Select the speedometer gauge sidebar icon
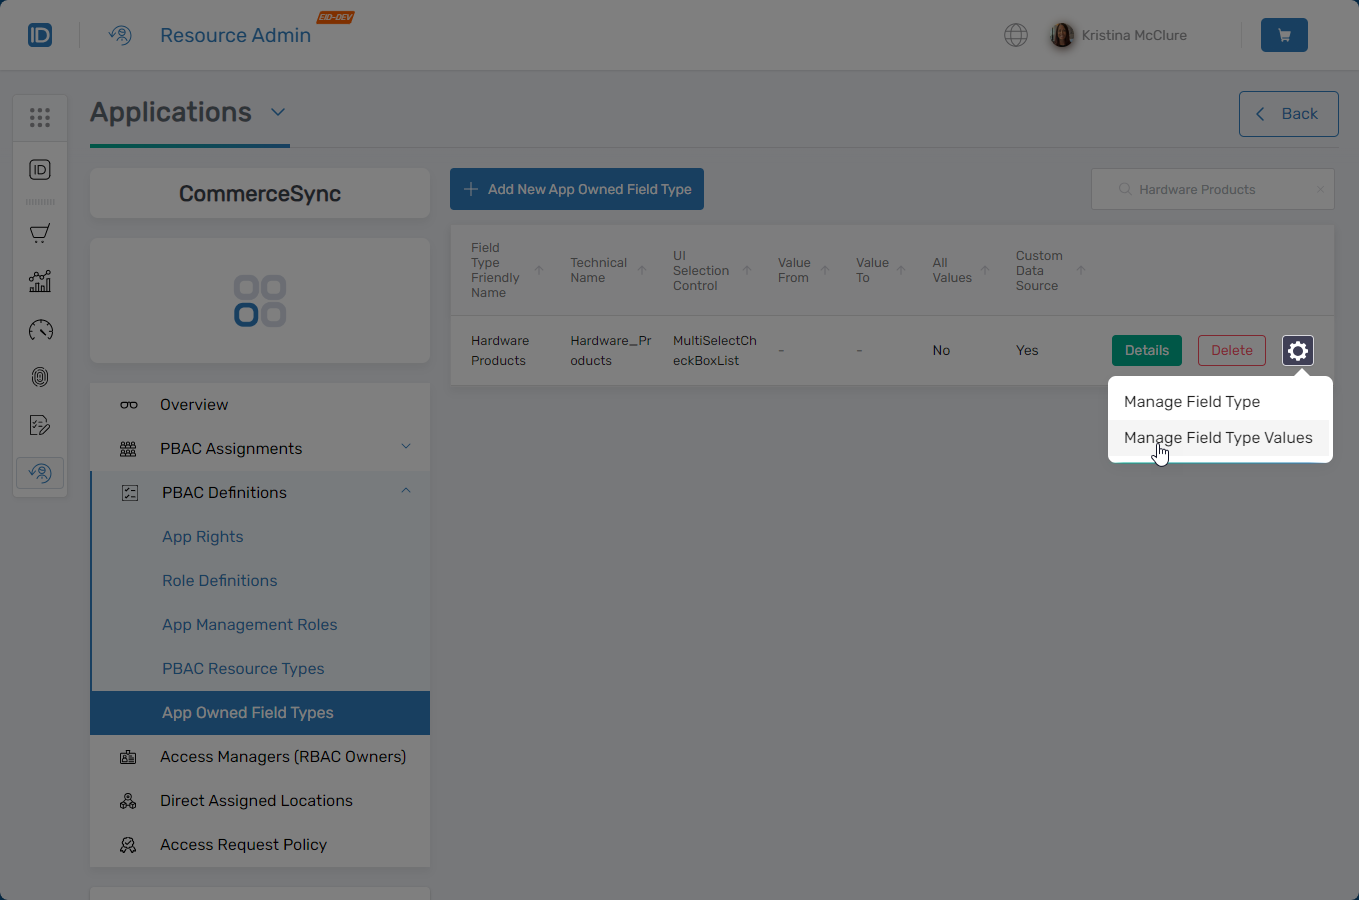 click(x=40, y=330)
